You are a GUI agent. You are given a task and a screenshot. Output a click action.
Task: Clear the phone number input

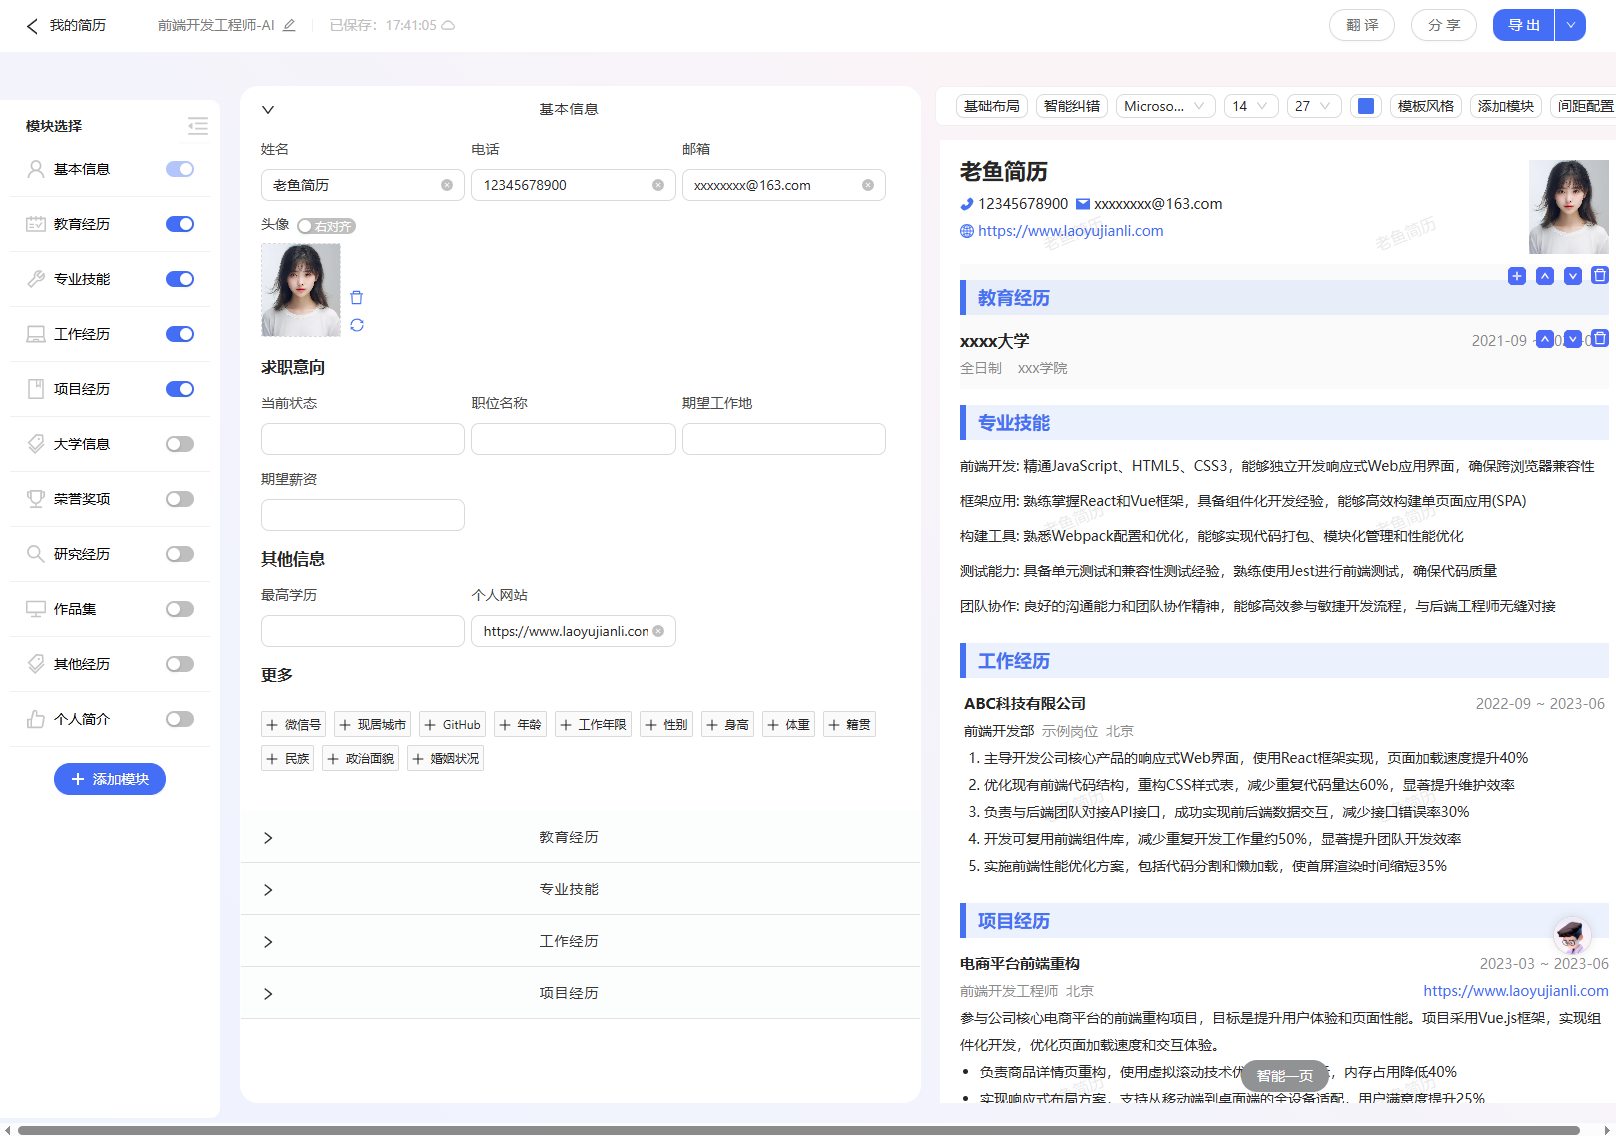pos(658,185)
